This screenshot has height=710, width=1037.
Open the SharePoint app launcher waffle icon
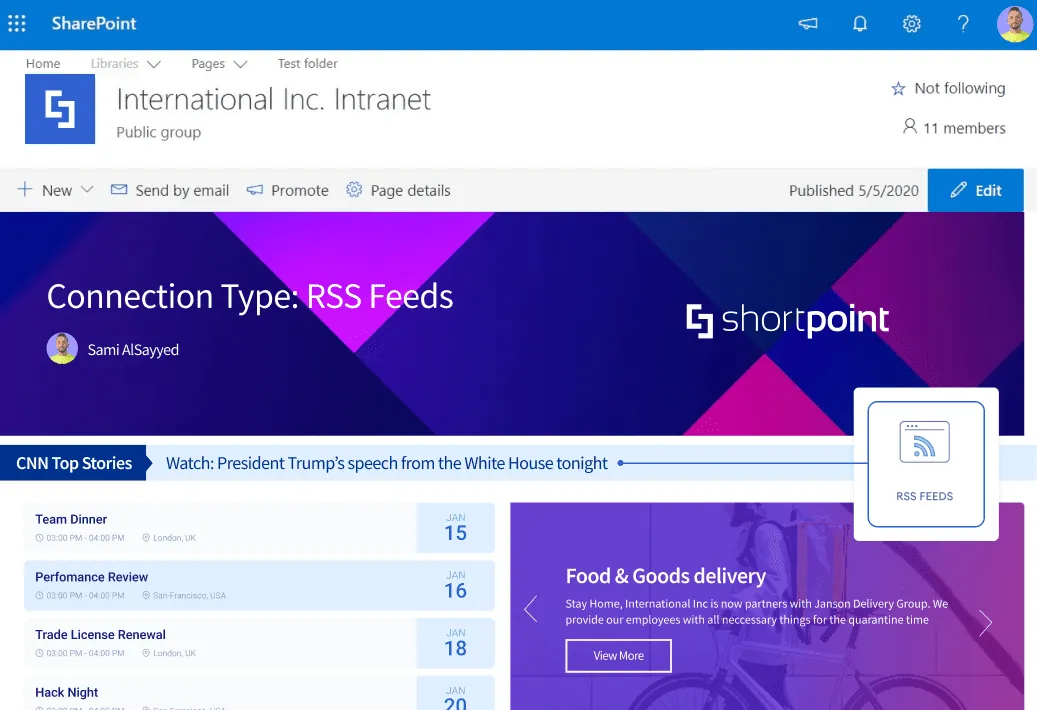(17, 24)
